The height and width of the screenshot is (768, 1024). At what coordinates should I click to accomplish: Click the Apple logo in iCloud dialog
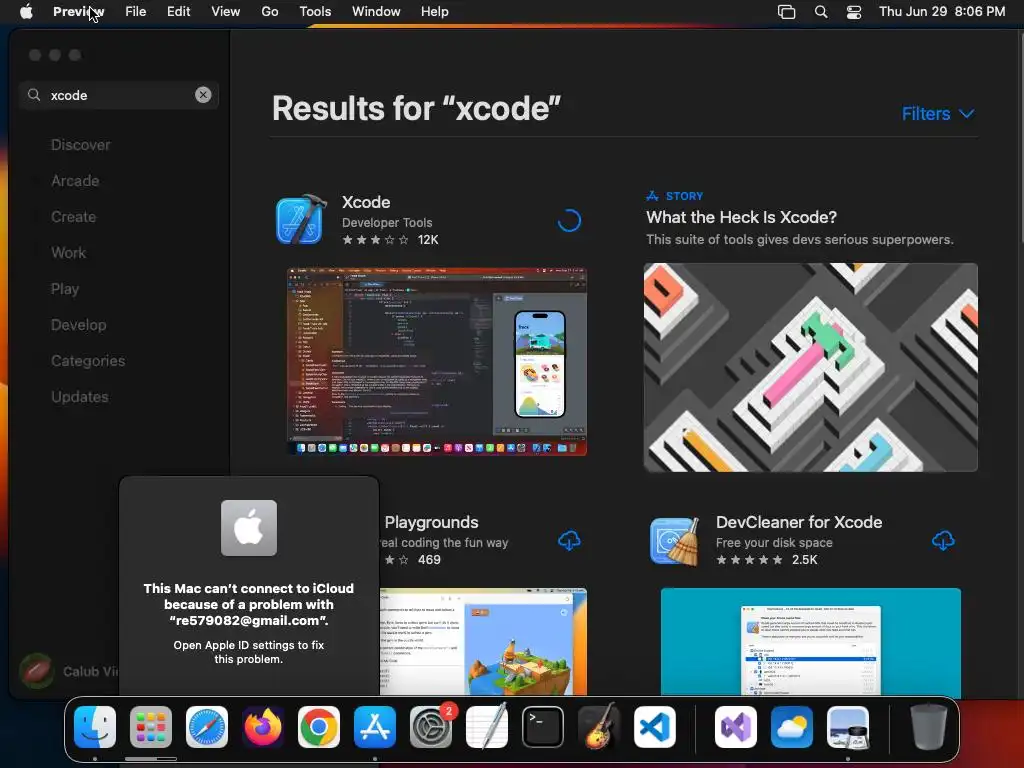point(249,528)
